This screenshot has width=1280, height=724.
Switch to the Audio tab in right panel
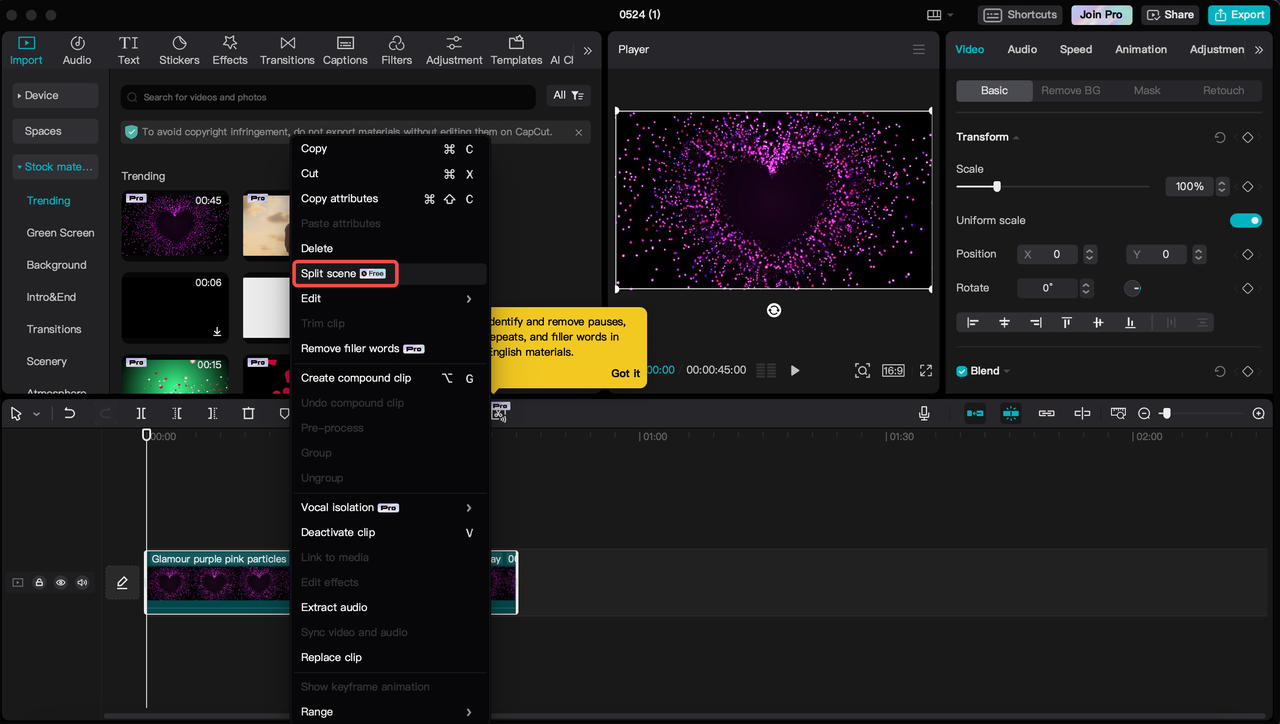(x=1022, y=49)
